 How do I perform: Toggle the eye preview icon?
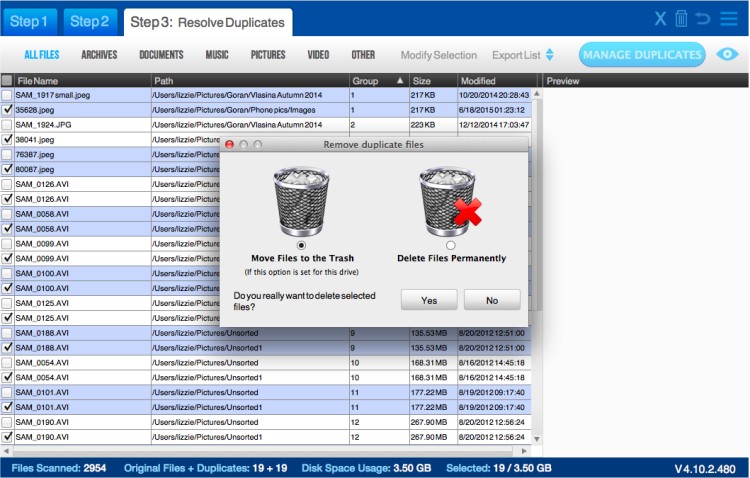click(x=728, y=54)
